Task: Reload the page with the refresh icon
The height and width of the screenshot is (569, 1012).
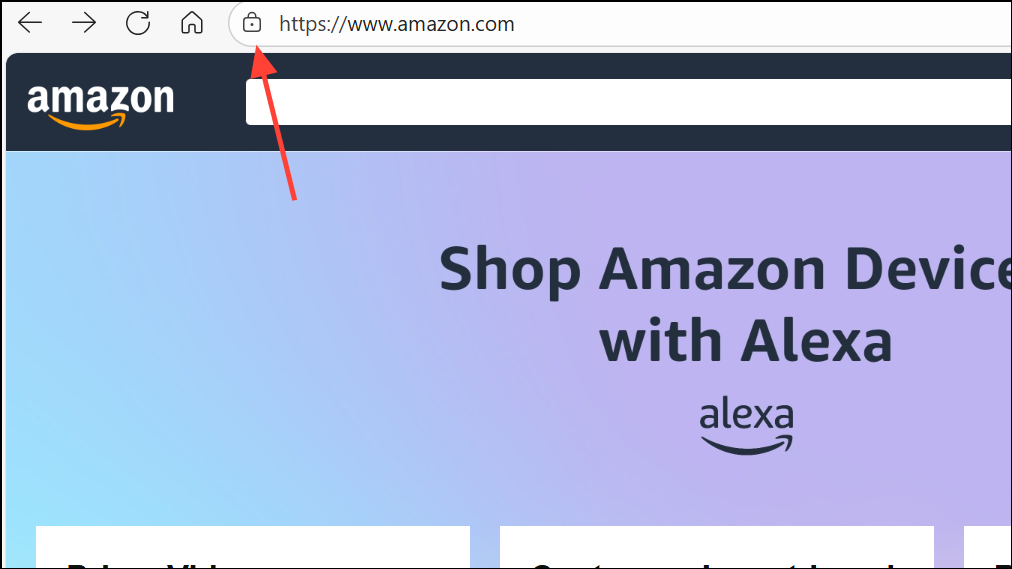Action: click(x=137, y=23)
